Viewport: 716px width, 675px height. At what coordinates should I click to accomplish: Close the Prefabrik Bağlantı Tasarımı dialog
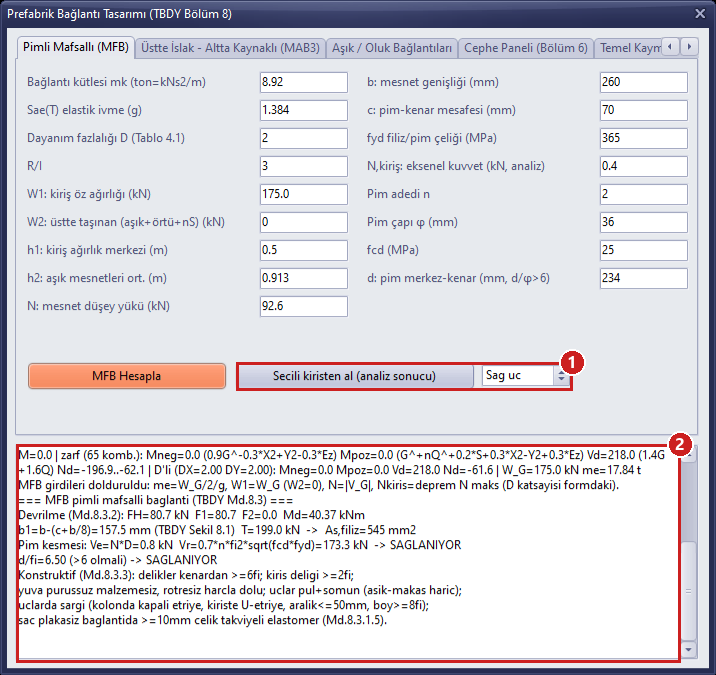[700, 14]
